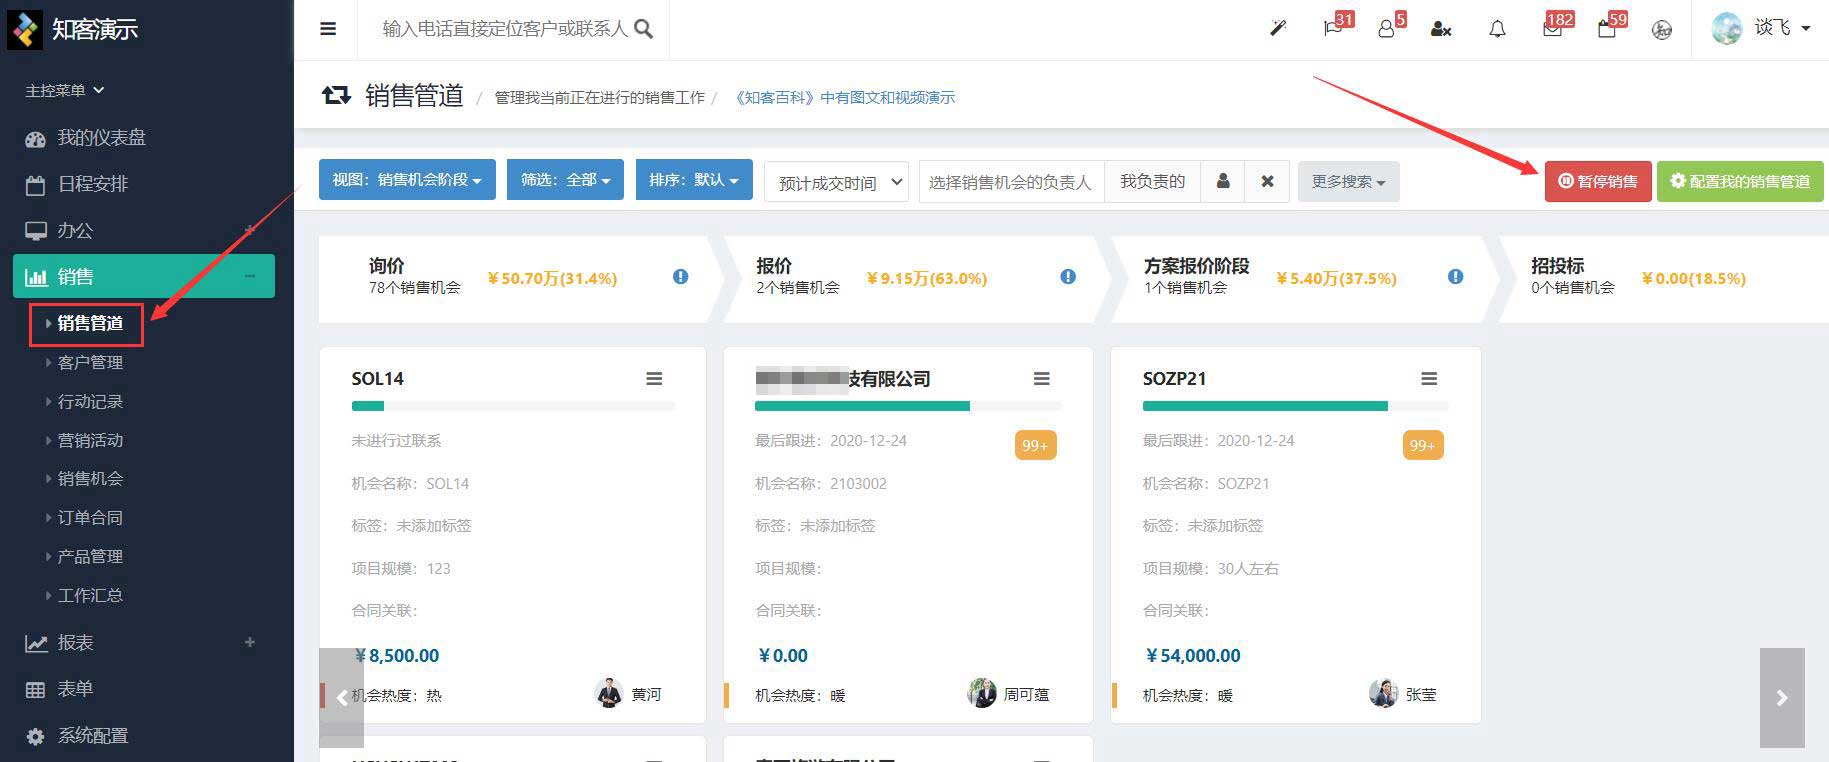The width and height of the screenshot is (1829, 762).
Task: Click the magic wand icon in top bar
Action: (x=1277, y=29)
